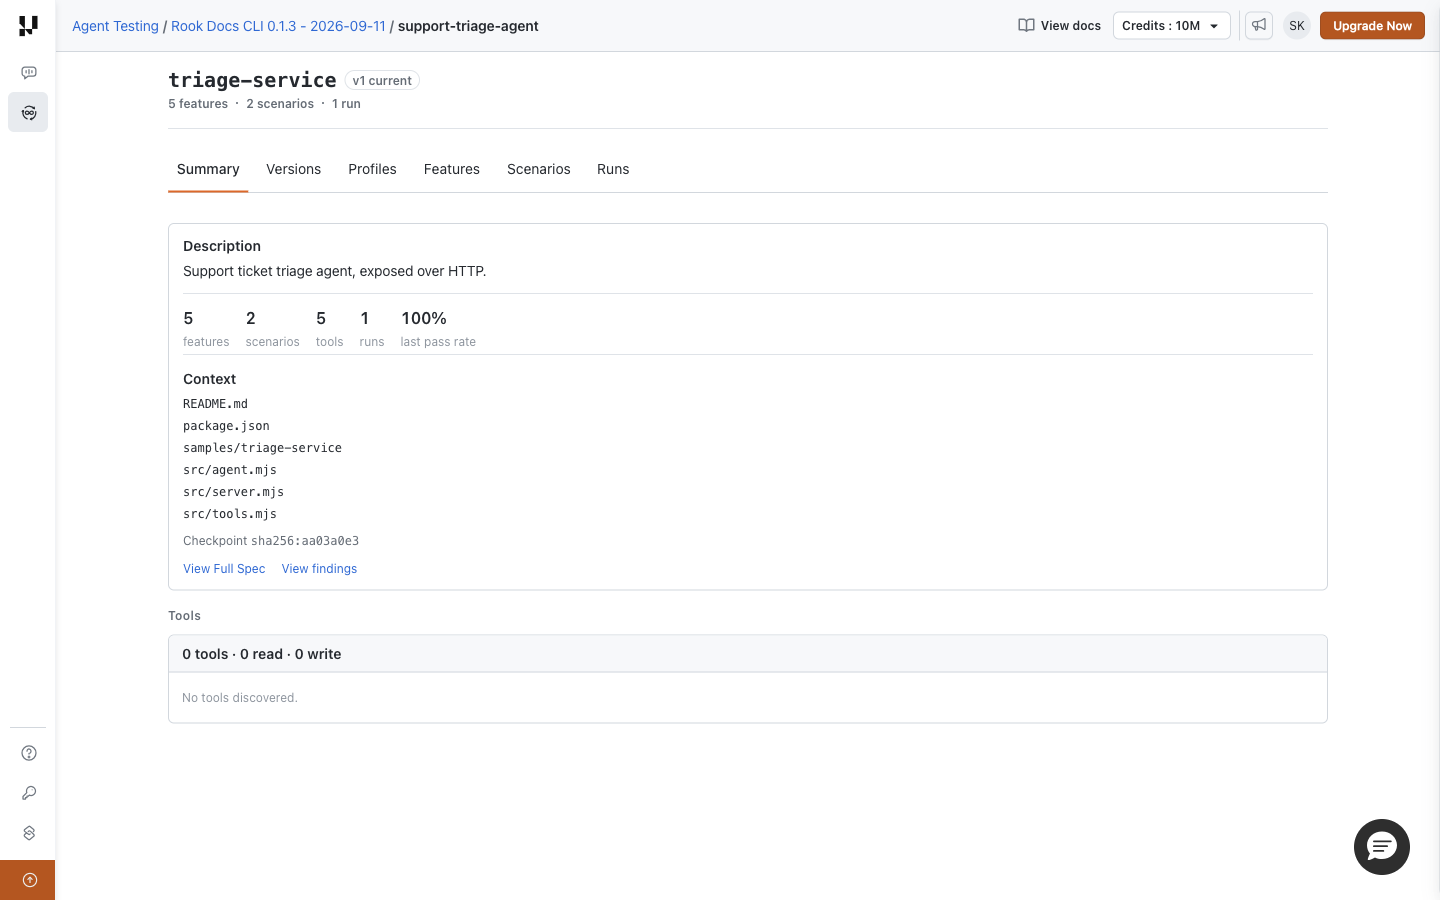The width and height of the screenshot is (1440, 900).
Task: Open the View findings link
Action: tap(319, 569)
